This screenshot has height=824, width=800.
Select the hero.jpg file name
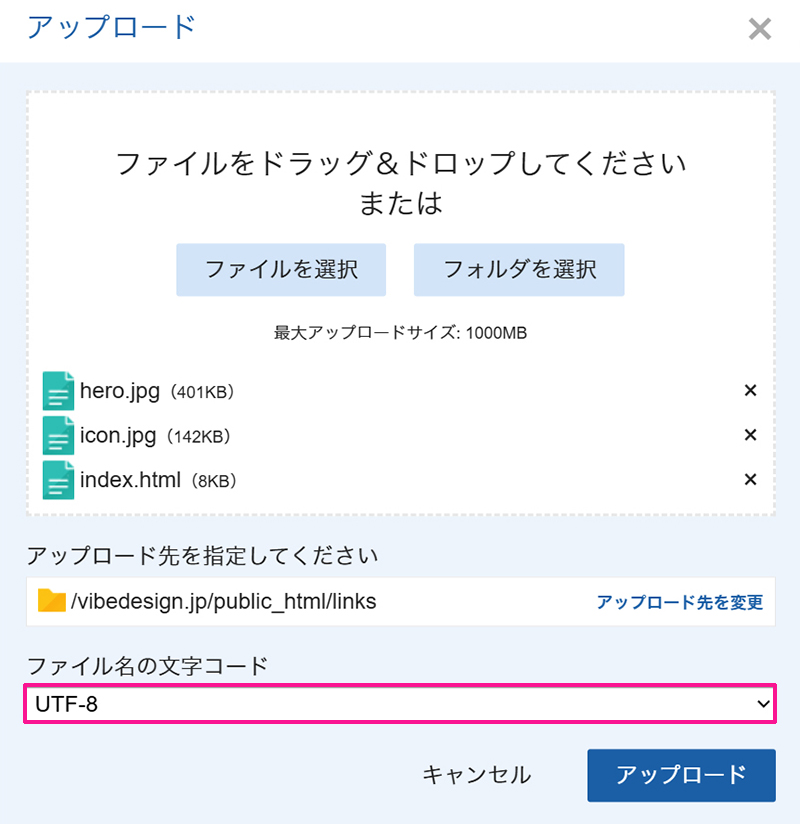click(x=120, y=391)
